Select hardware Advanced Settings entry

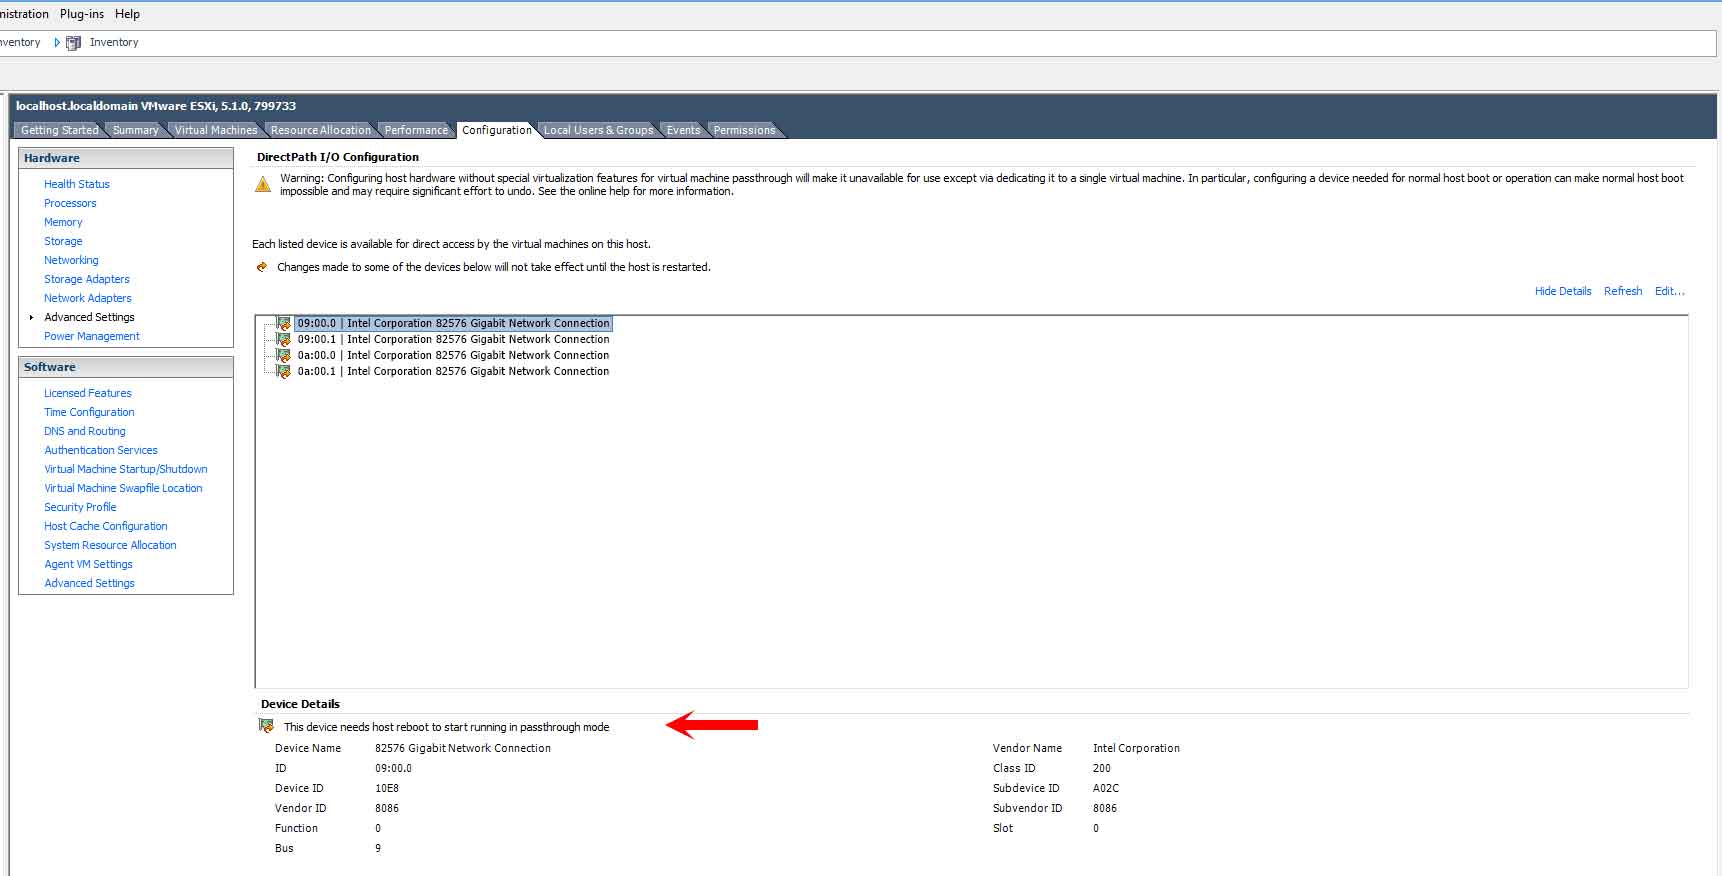[x=89, y=317]
